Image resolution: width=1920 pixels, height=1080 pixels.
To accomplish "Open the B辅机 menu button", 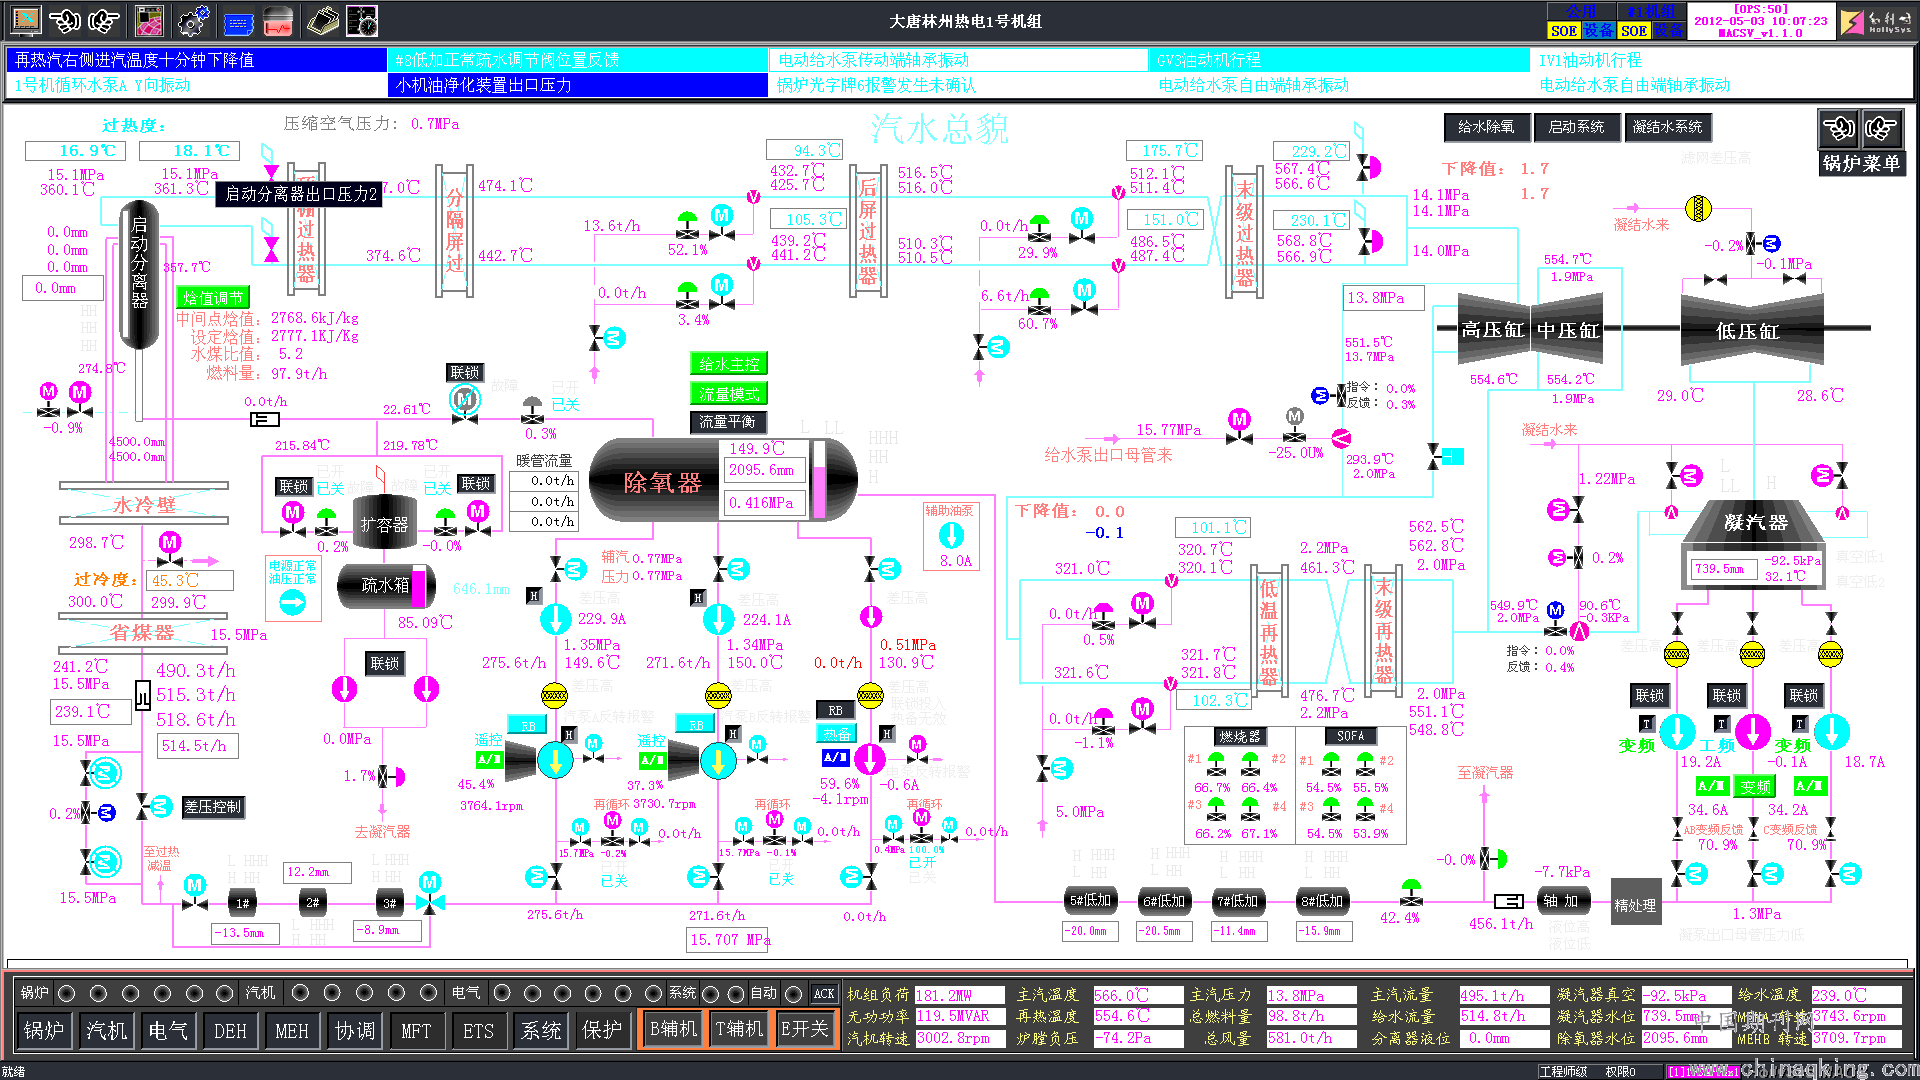I will tap(673, 1029).
